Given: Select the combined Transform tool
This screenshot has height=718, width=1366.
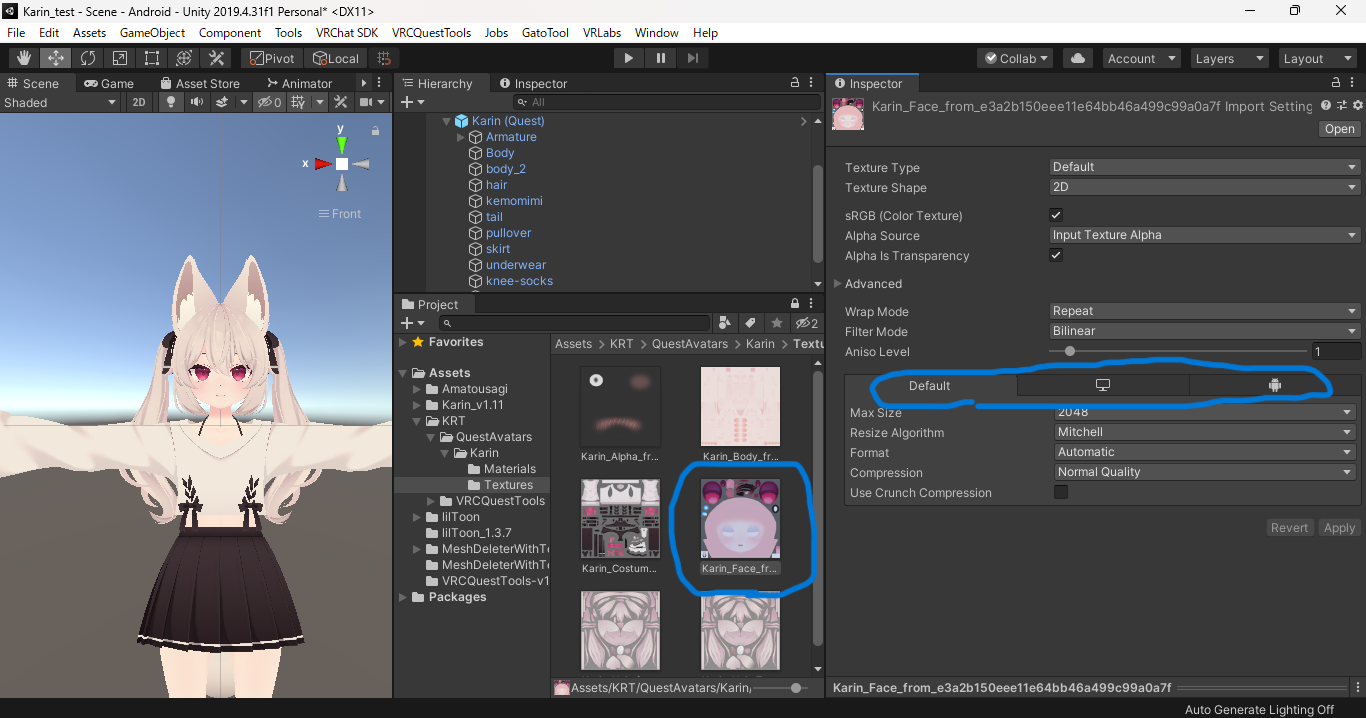Looking at the screenshot, I should coord(184,58).
